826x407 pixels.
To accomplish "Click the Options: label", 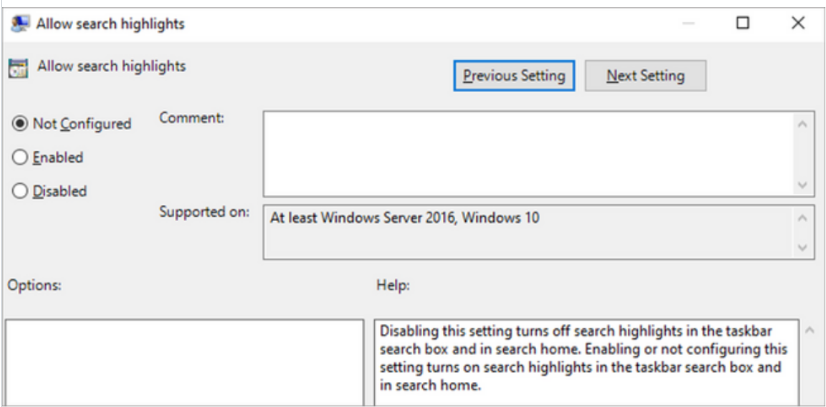I will 34,285.
